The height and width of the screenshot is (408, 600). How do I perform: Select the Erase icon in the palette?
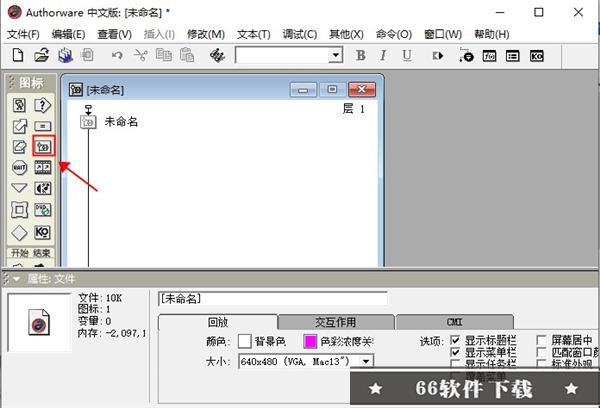click(x=19, y=146)
